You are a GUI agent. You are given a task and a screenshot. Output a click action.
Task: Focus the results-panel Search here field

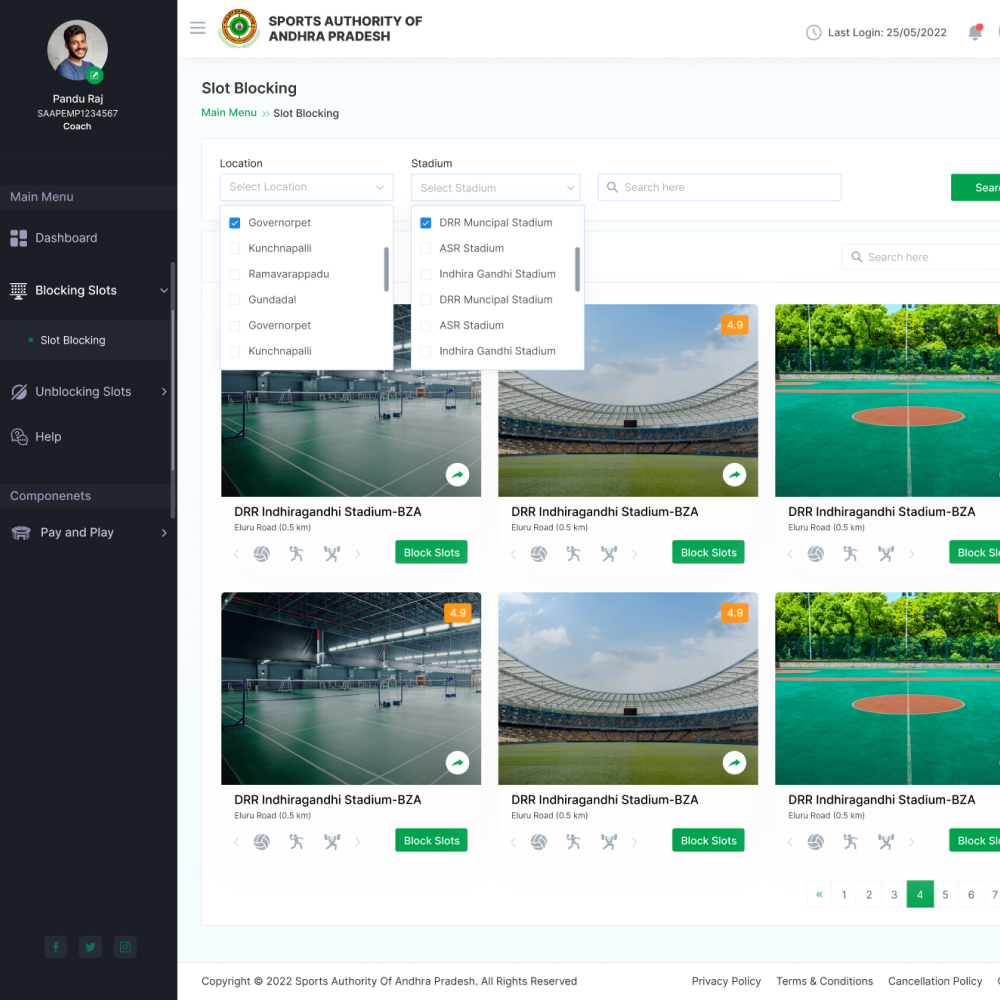coord(920,257)
